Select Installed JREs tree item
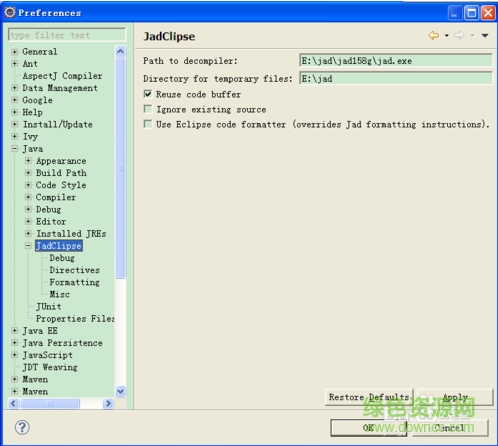The height and width of the screenshot is (446, 498). [x=71, y=233]
